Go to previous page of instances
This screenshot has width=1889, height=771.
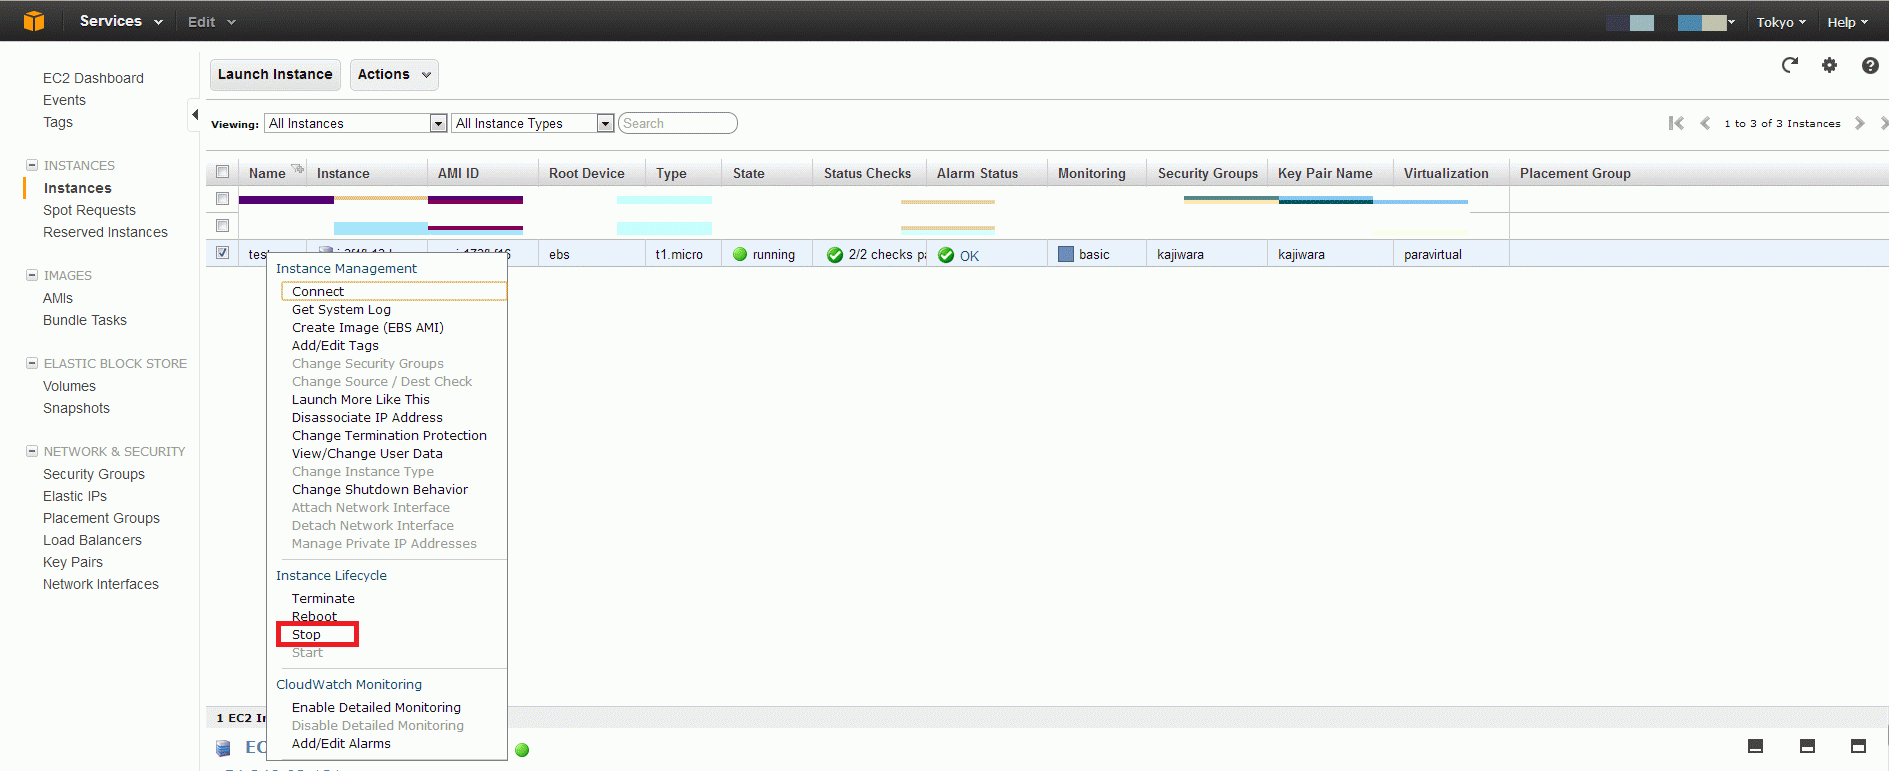click(1705, 123)
